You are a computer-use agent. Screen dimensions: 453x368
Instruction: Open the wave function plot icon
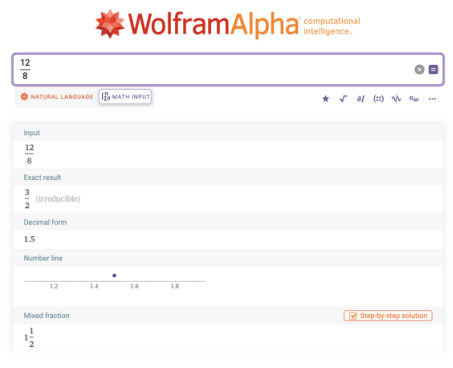coord(396,99)
